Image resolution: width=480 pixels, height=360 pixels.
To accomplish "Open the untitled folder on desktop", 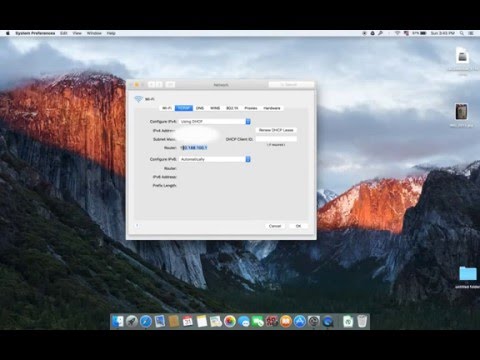I will pos(468,273).
